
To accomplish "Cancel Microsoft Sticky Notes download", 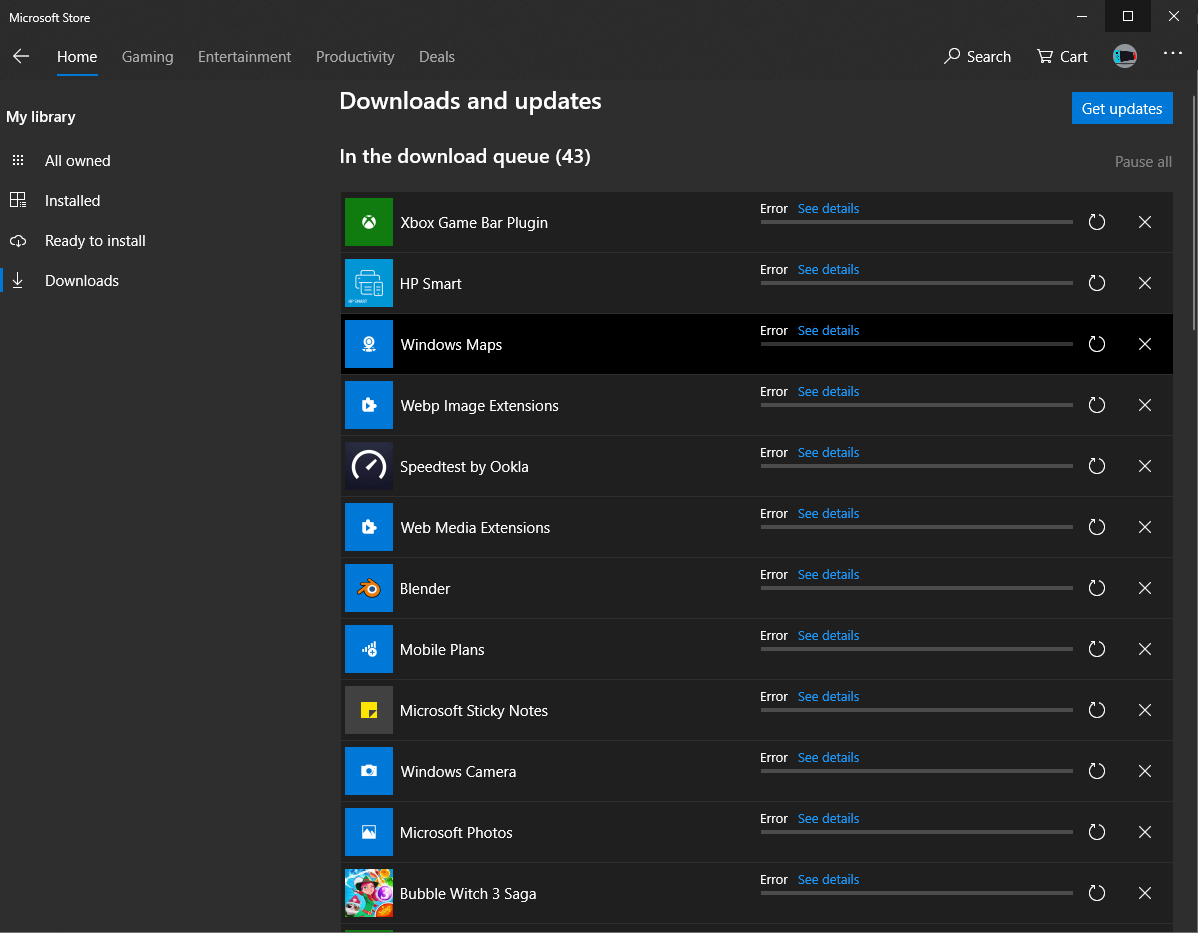I will 1145,710.
